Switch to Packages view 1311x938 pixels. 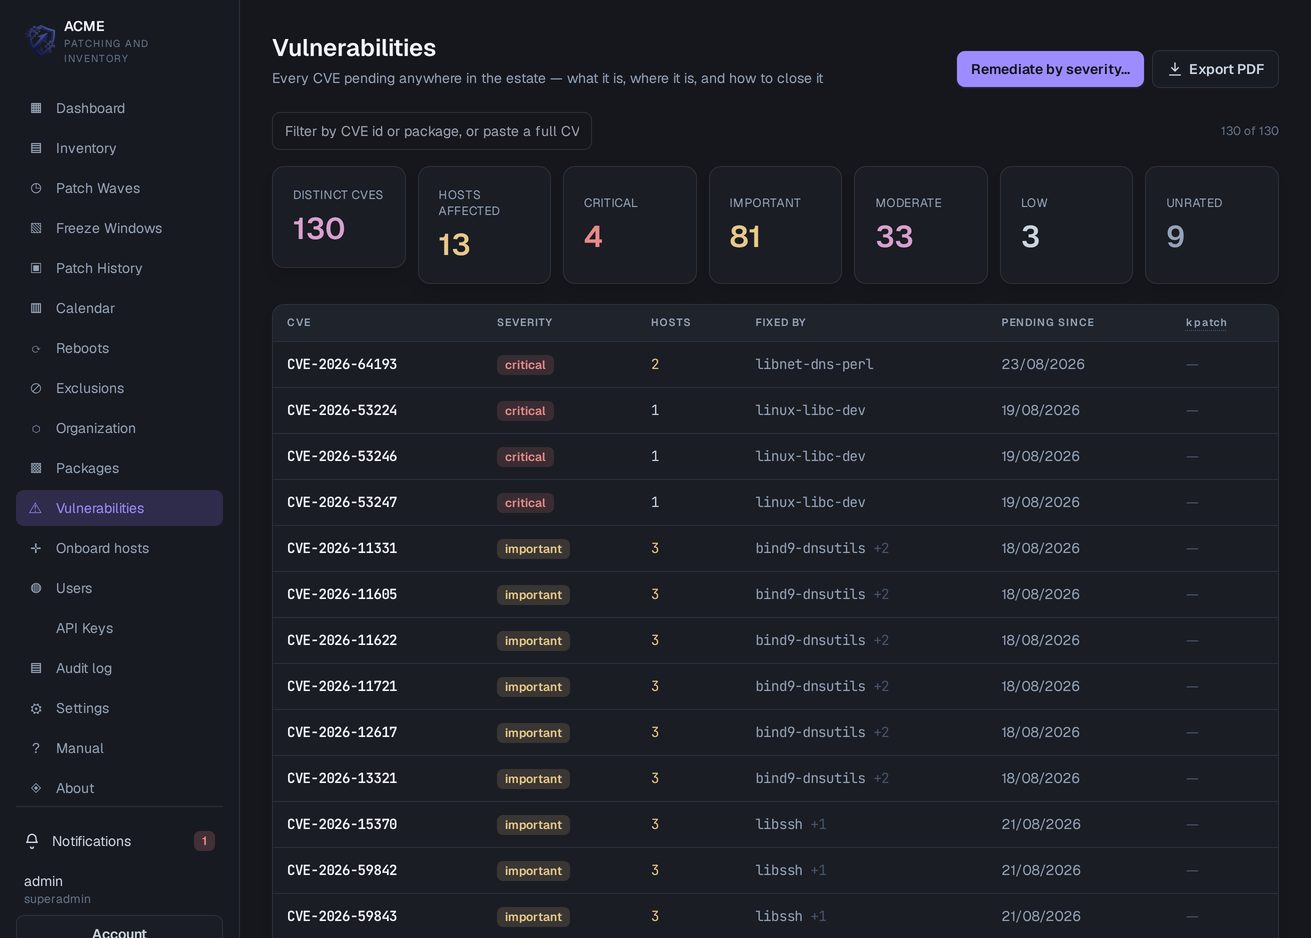tap(119, 468)
